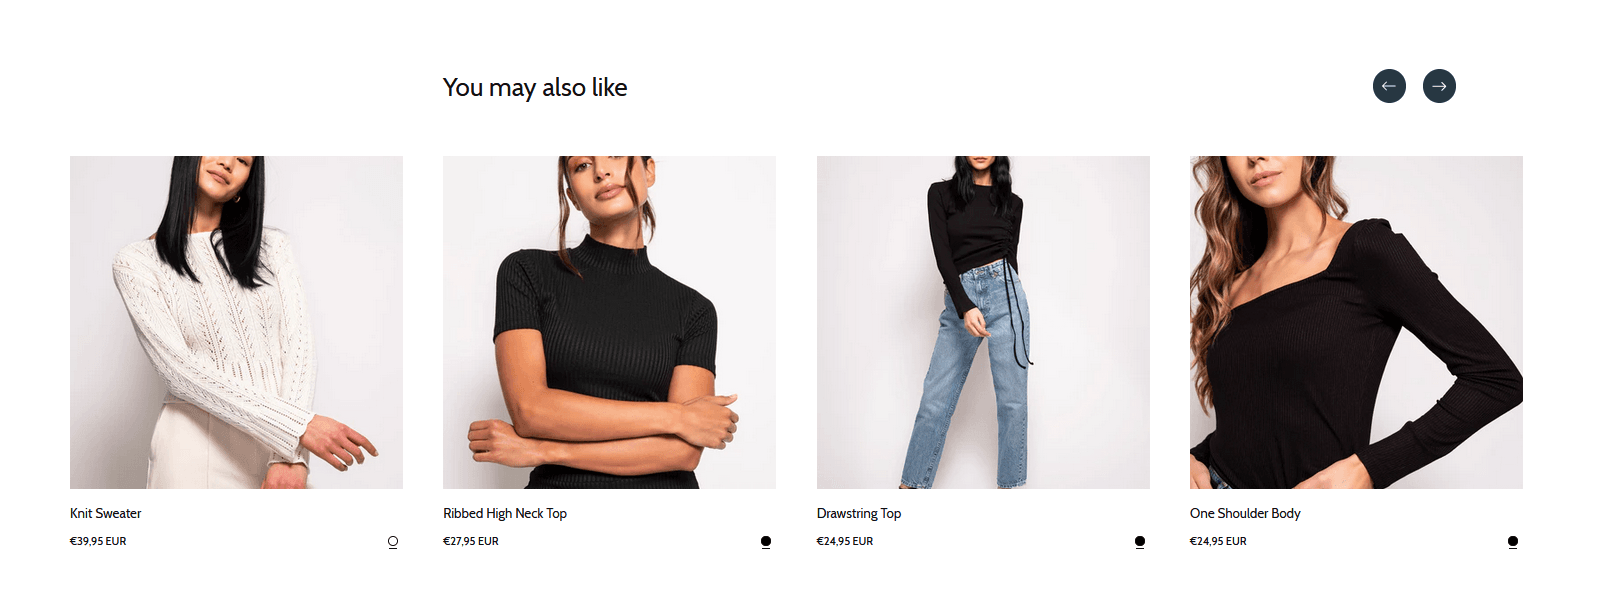
Task: Open the One Shoulder Body product photo
Action: (1356, 322)
